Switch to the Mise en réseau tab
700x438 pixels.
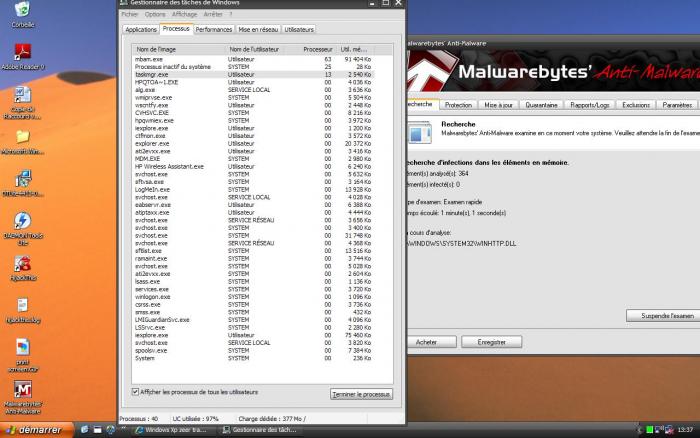[258, 29]
